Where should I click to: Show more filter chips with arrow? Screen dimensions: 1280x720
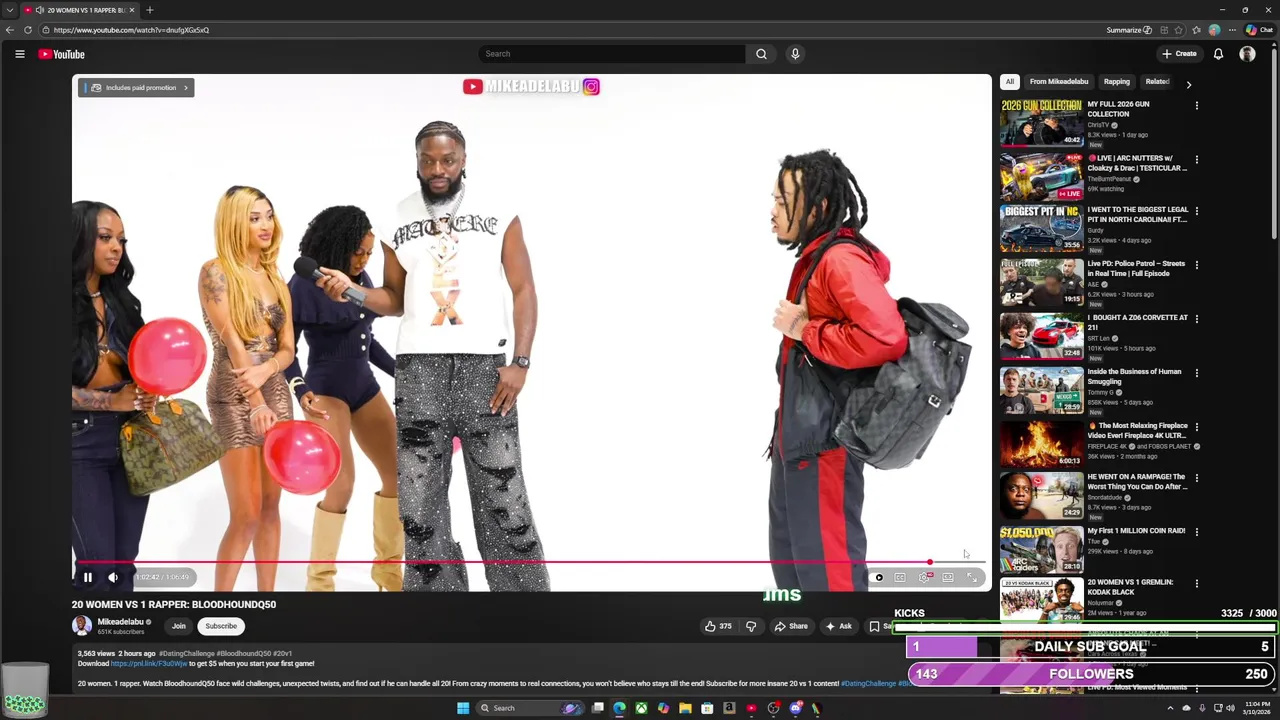tap(1189, 85)
